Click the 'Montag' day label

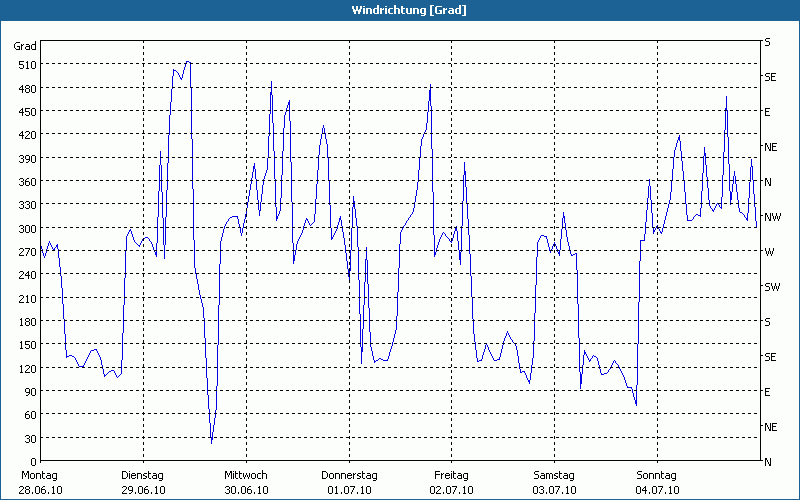coord(39,476)
